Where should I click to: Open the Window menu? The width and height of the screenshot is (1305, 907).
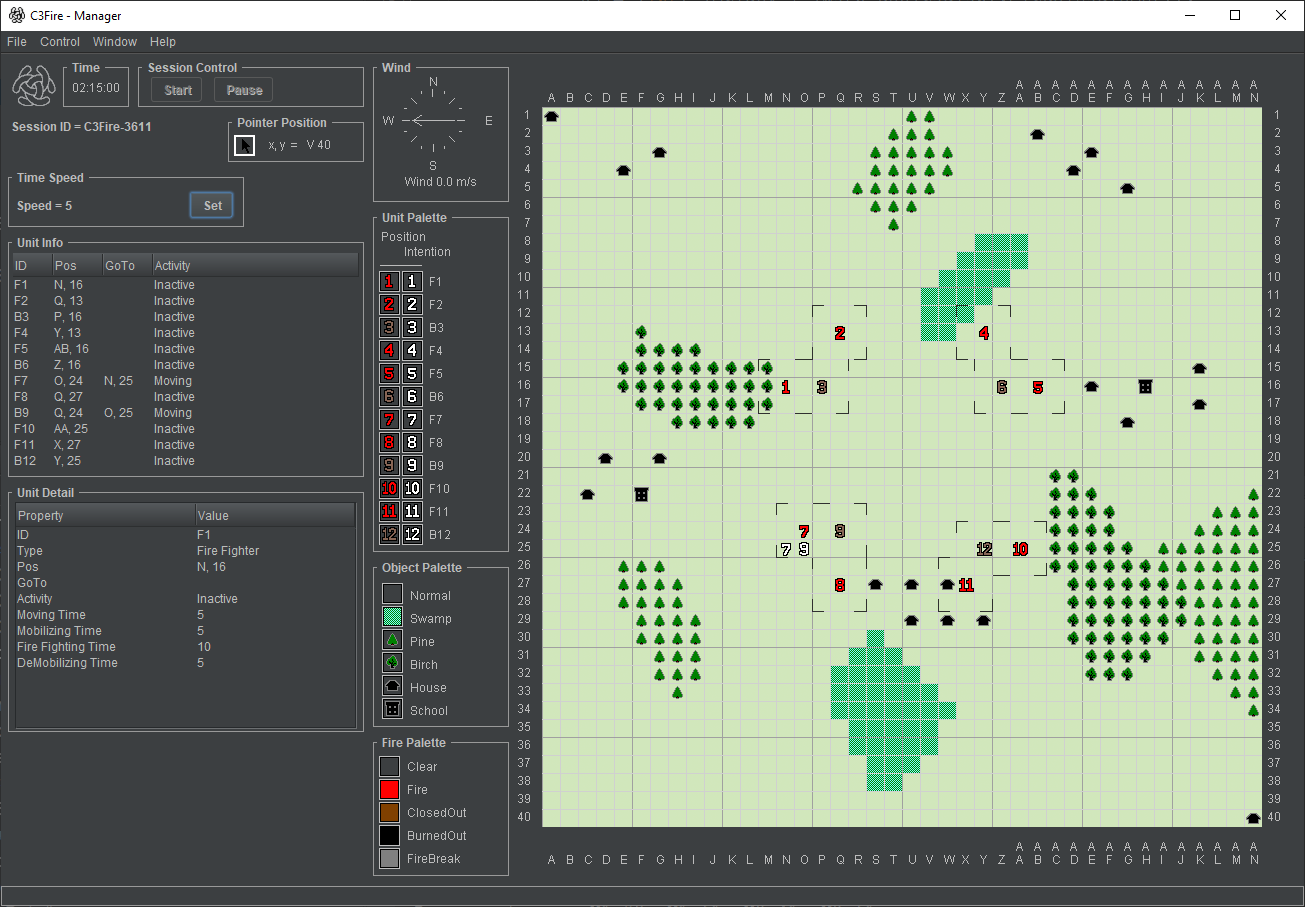click(115, 42)
